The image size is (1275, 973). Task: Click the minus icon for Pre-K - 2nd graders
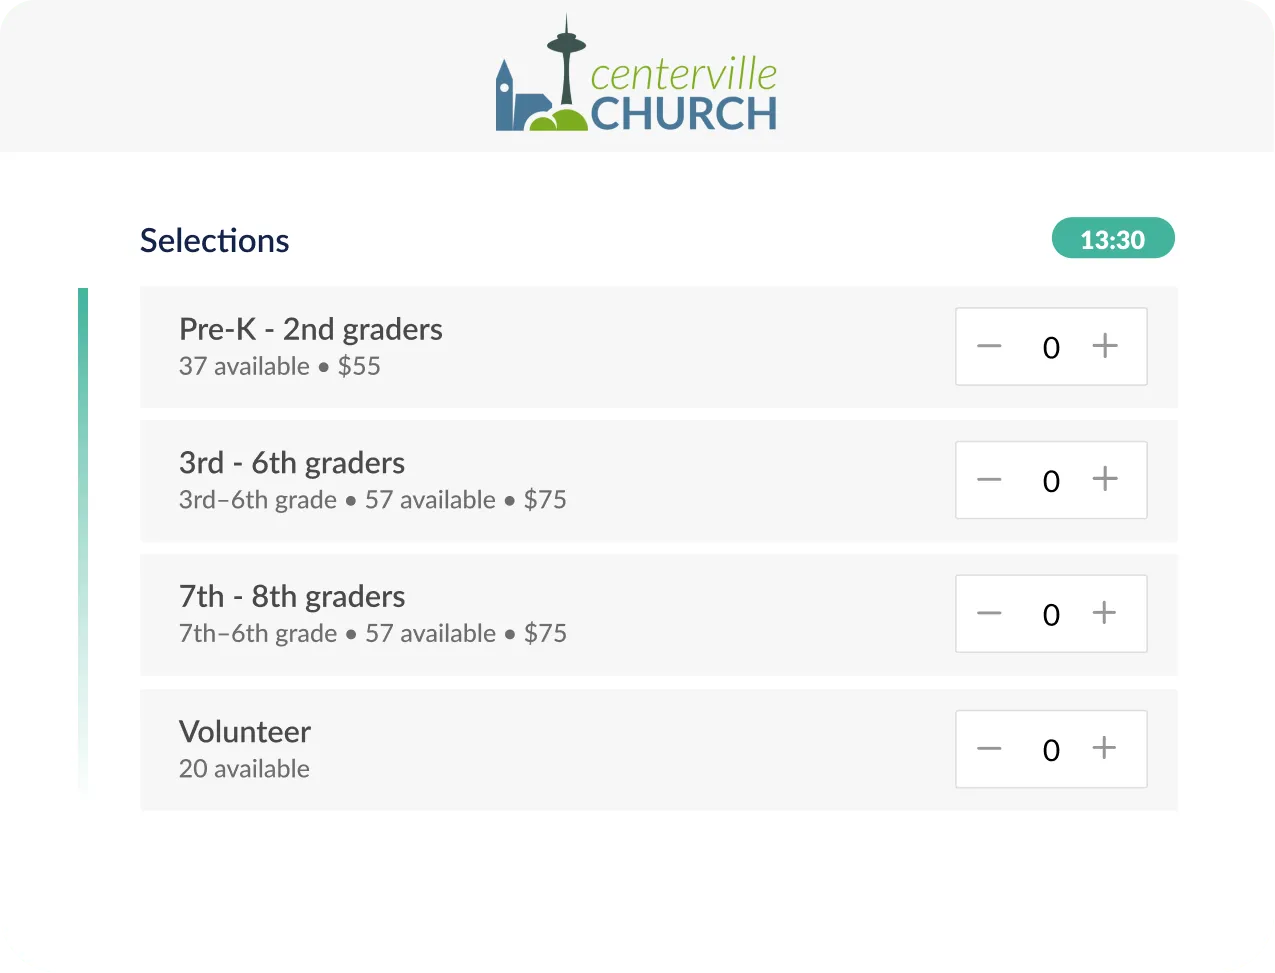989,346
